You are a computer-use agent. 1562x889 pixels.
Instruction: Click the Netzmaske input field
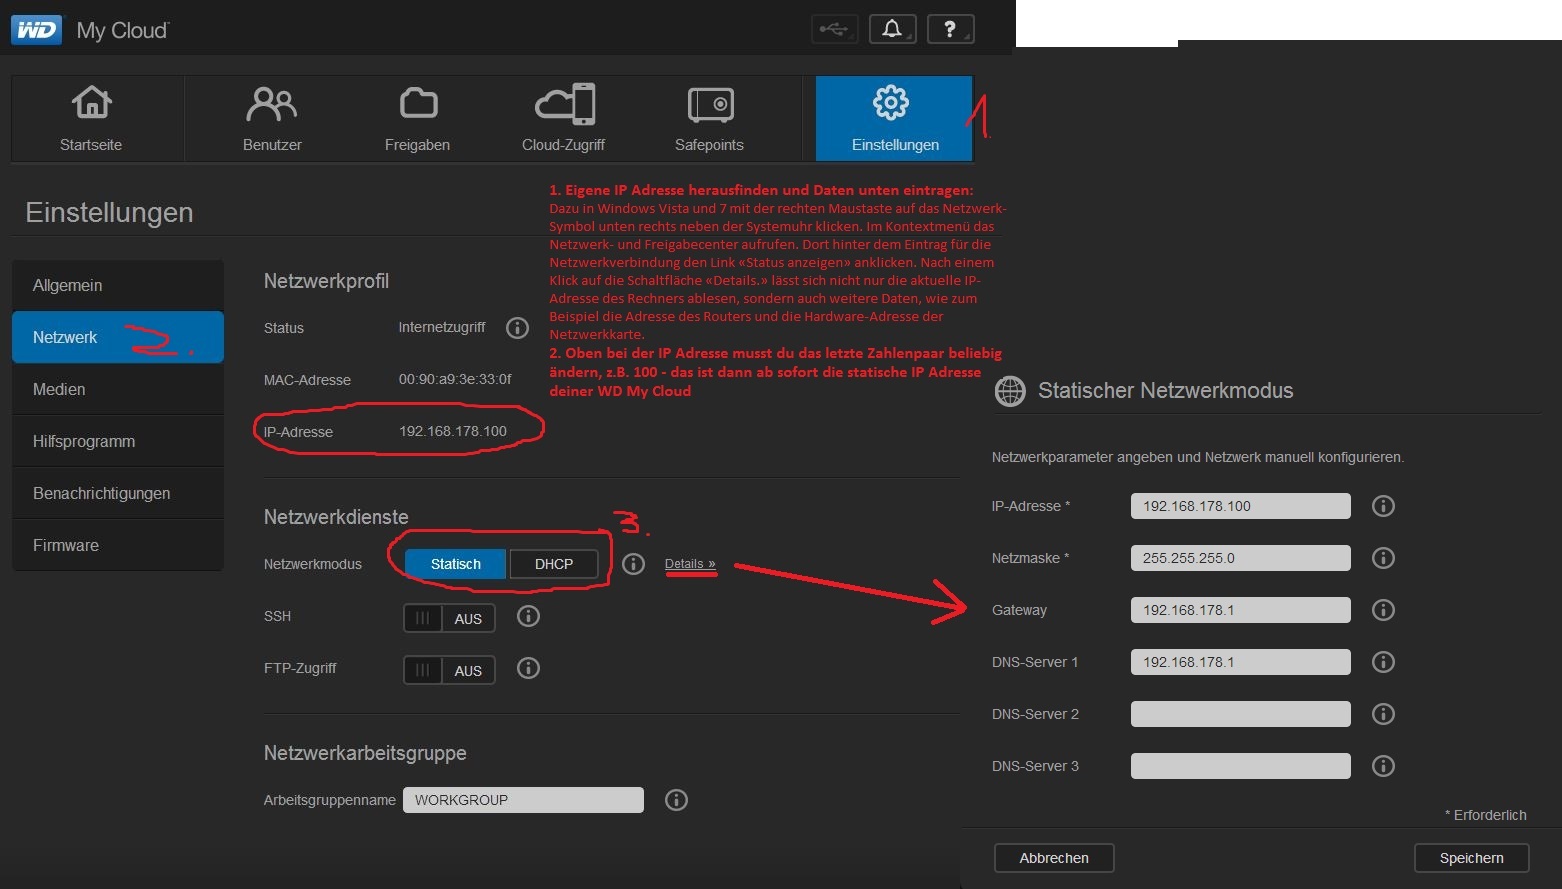click(x=1240, y=558)
